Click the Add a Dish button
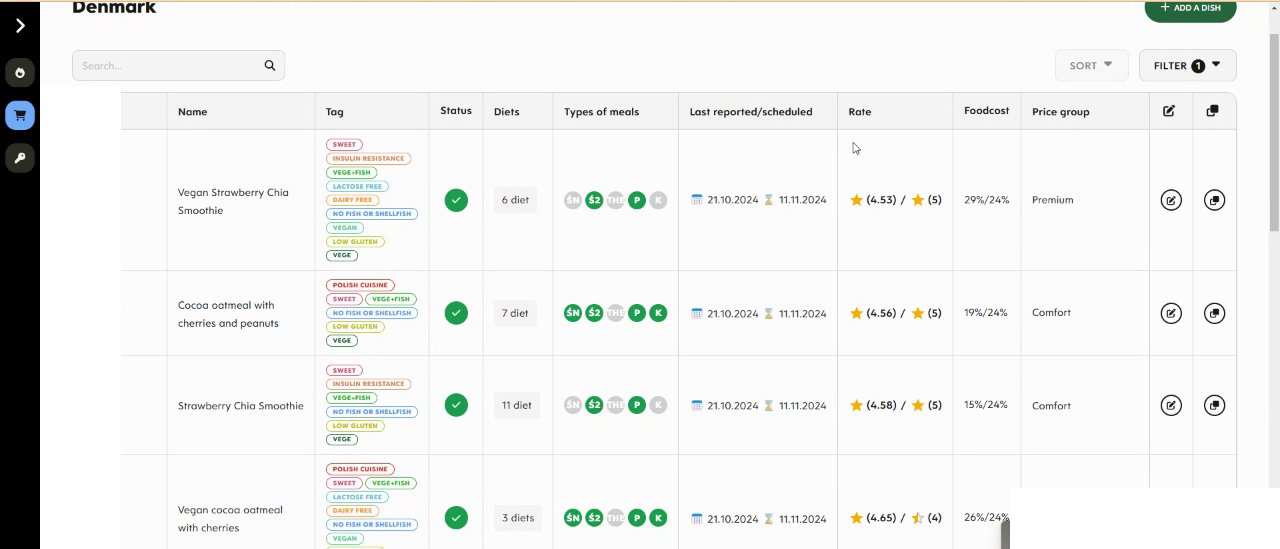 (1190, 8)
